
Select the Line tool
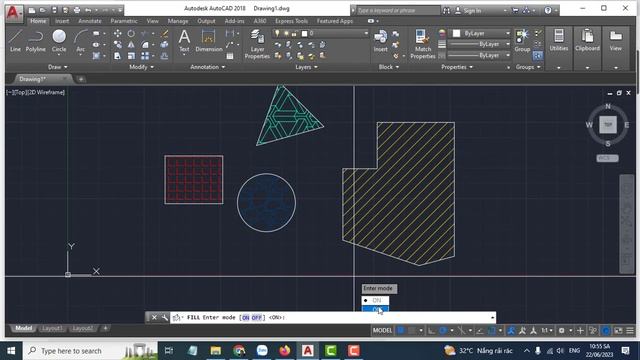click(15, 40)
